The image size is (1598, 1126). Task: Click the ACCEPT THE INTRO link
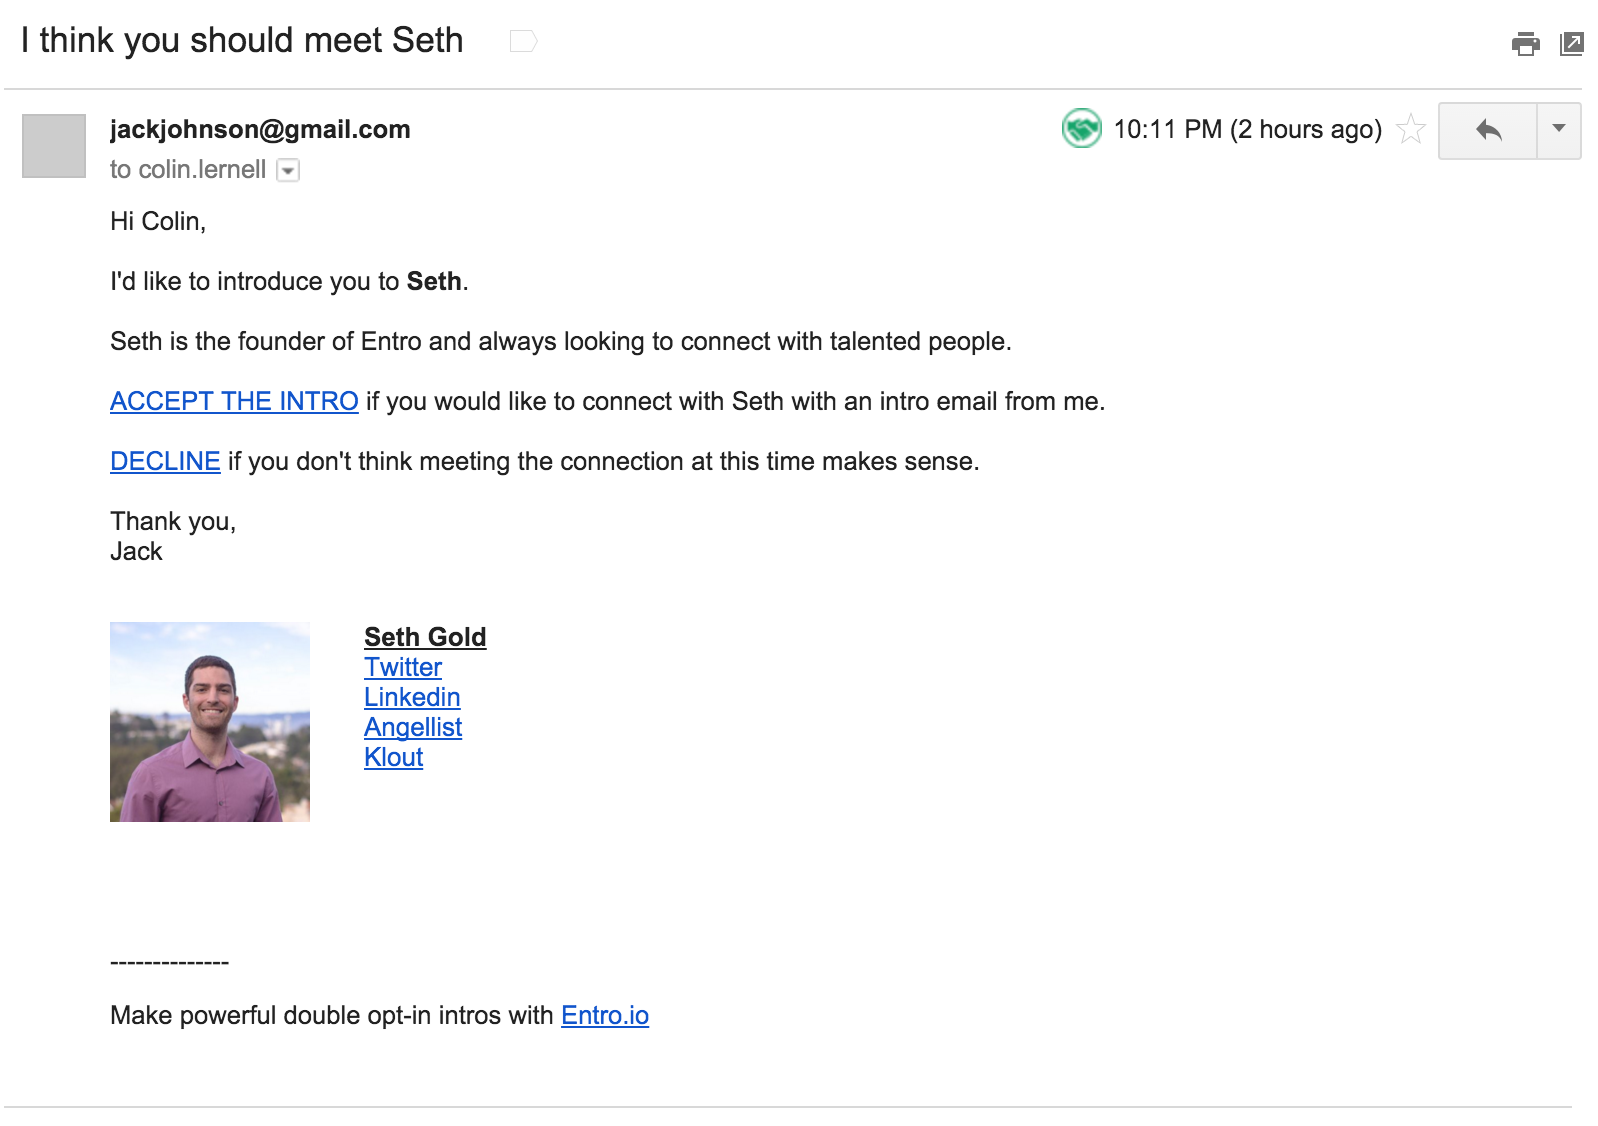pyautogui.click(x=234, y=401)
